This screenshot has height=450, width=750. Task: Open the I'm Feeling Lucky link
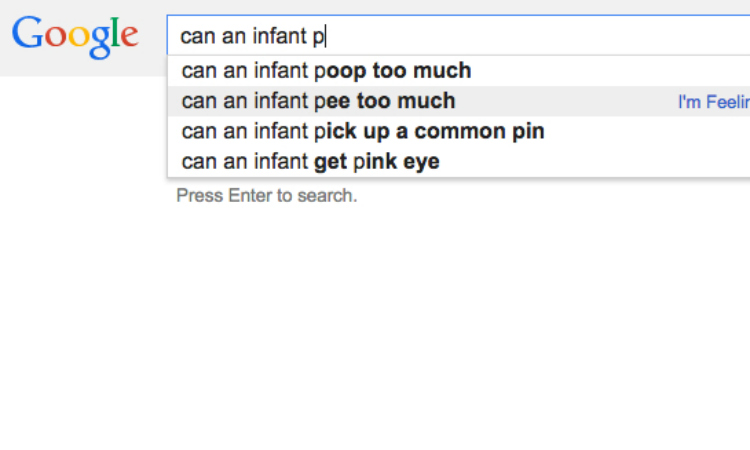point(714,102)
